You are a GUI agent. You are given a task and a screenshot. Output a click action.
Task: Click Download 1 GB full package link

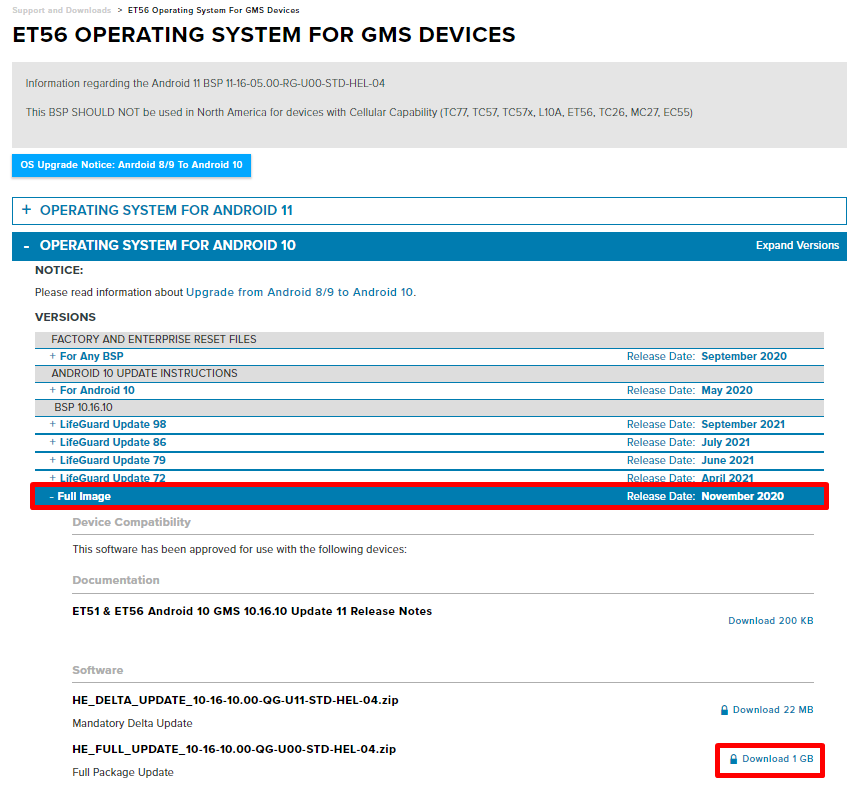pyautogui.click(x=777, y=759)
